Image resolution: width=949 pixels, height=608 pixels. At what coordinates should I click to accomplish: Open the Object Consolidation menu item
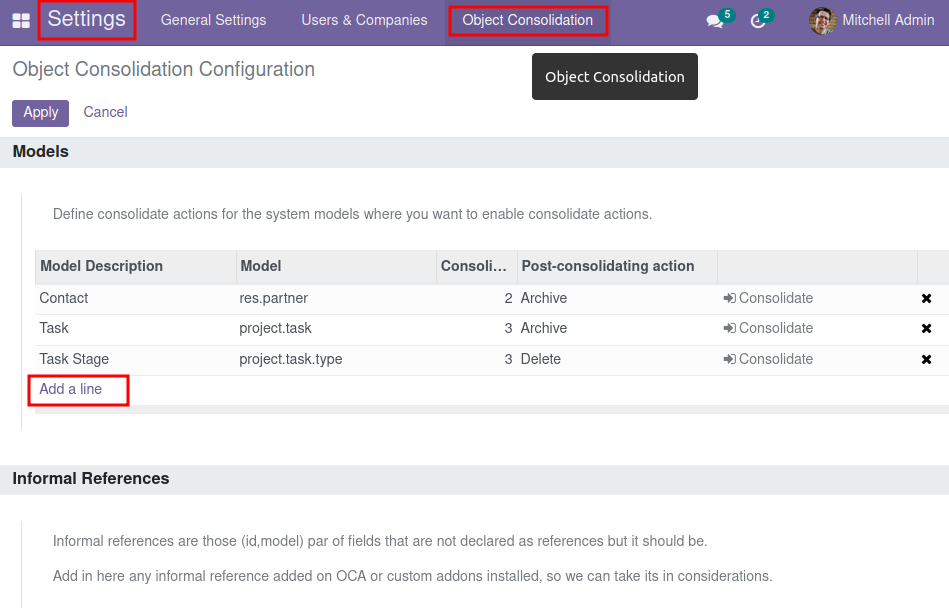point(528,21)
